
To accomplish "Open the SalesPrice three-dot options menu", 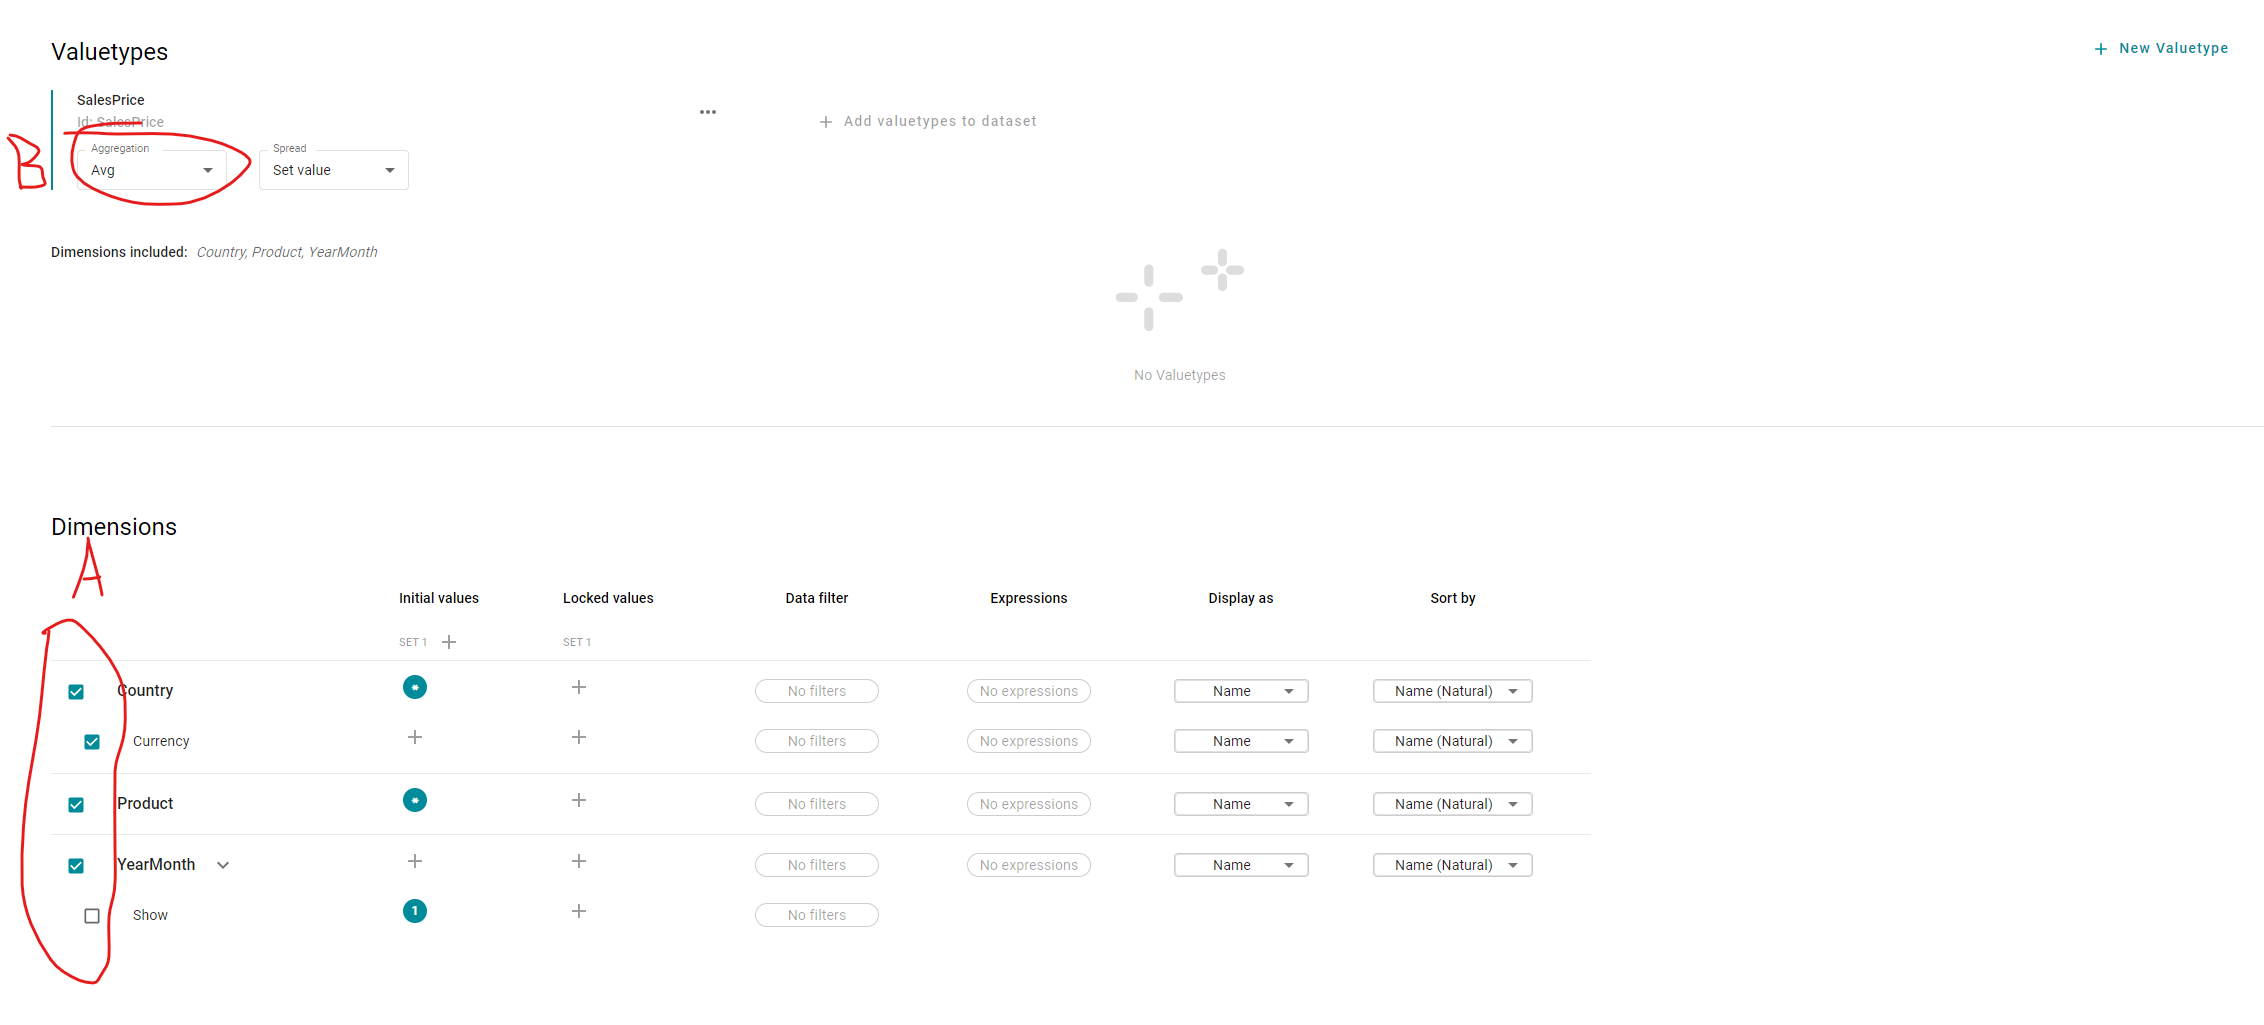I will pos(708,112).
